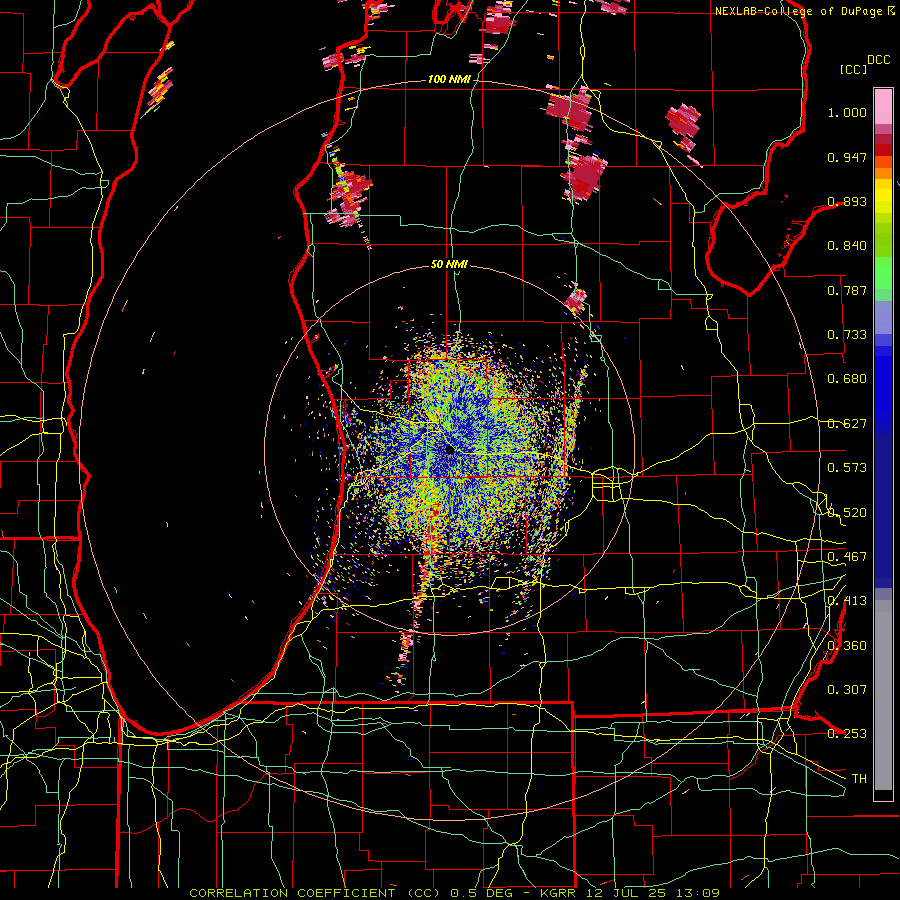
Task: Pick the periwinkle light-blue segment of color bar
Action: pyautogui.click(x=883, y=317)
